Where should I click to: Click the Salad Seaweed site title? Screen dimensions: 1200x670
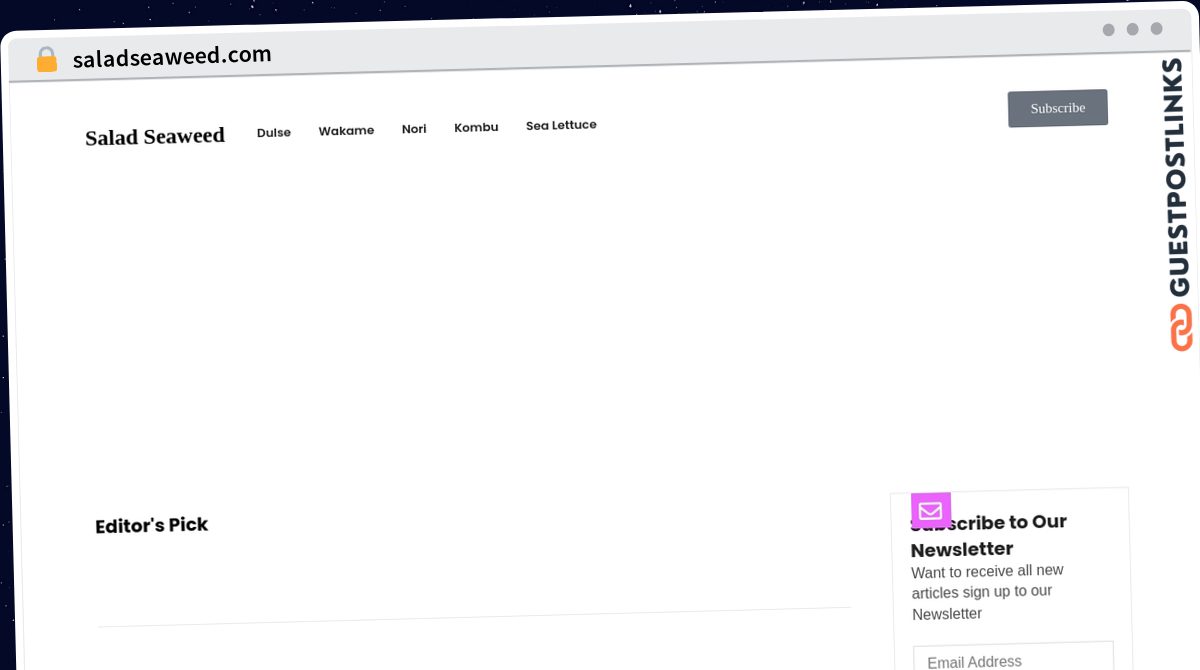[x=155, y=136]
